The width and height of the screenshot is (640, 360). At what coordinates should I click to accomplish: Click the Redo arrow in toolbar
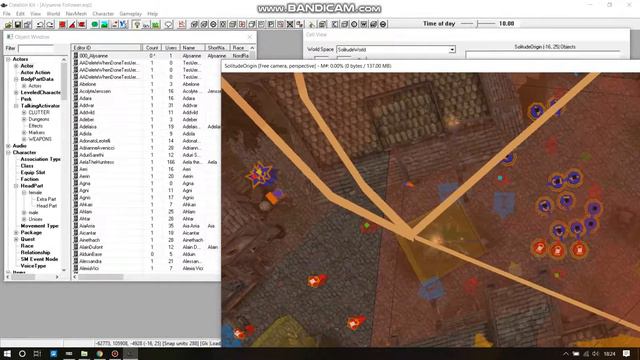(49, 24)
